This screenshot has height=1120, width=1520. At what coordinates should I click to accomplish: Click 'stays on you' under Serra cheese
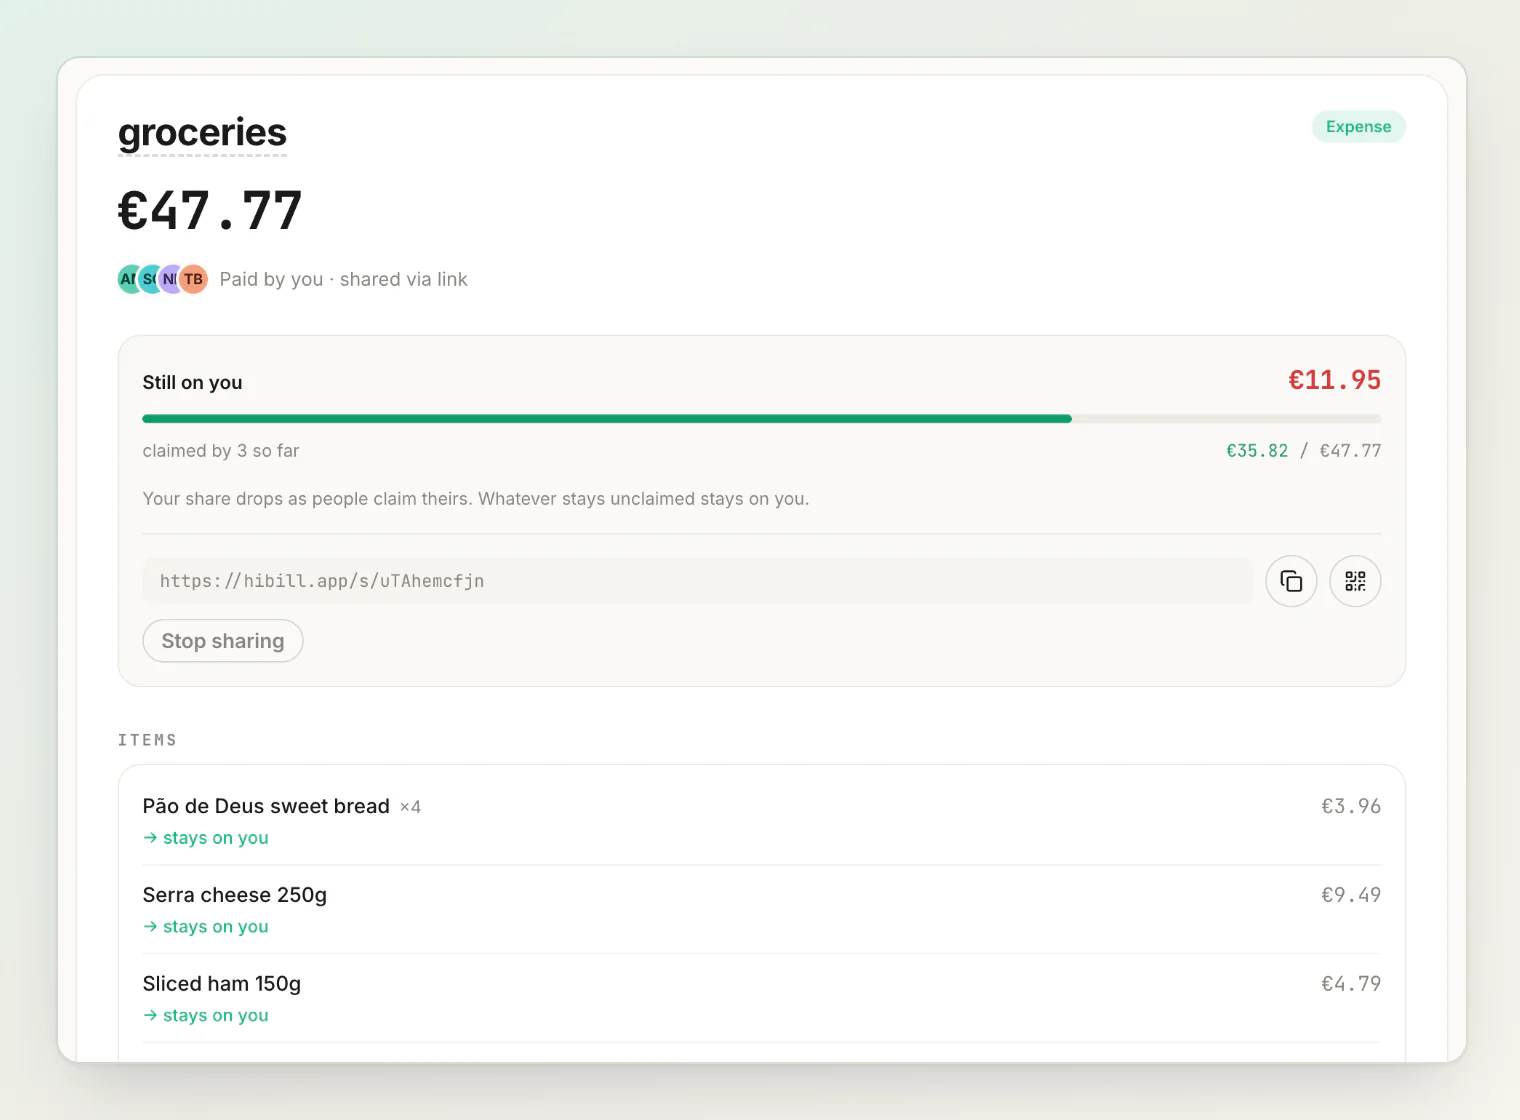pos(206,927)
